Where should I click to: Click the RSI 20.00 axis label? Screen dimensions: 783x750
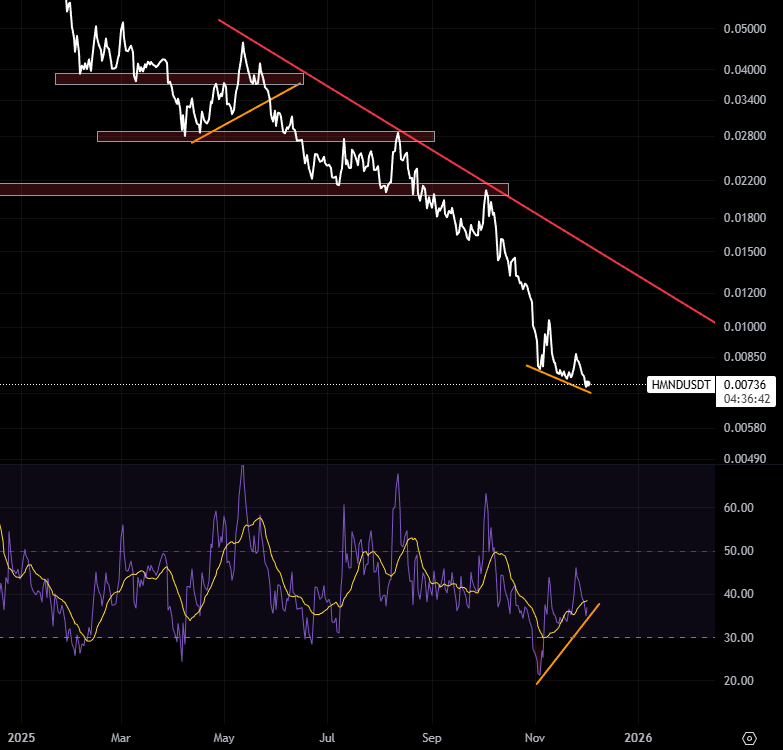click(x=739, y=680)
